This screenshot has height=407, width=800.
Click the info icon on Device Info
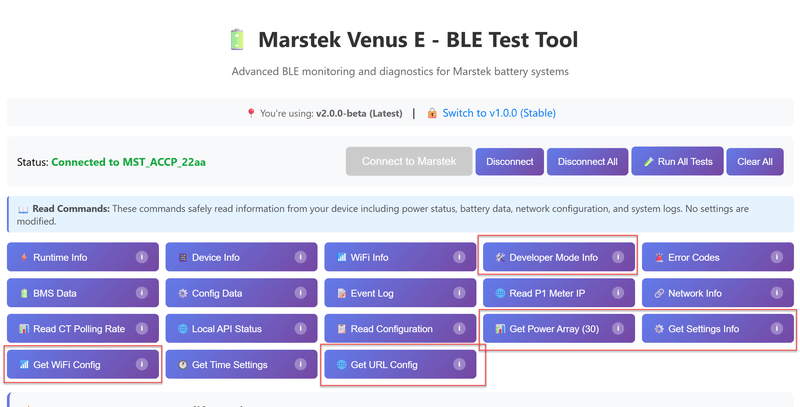[x=300, y=257]
